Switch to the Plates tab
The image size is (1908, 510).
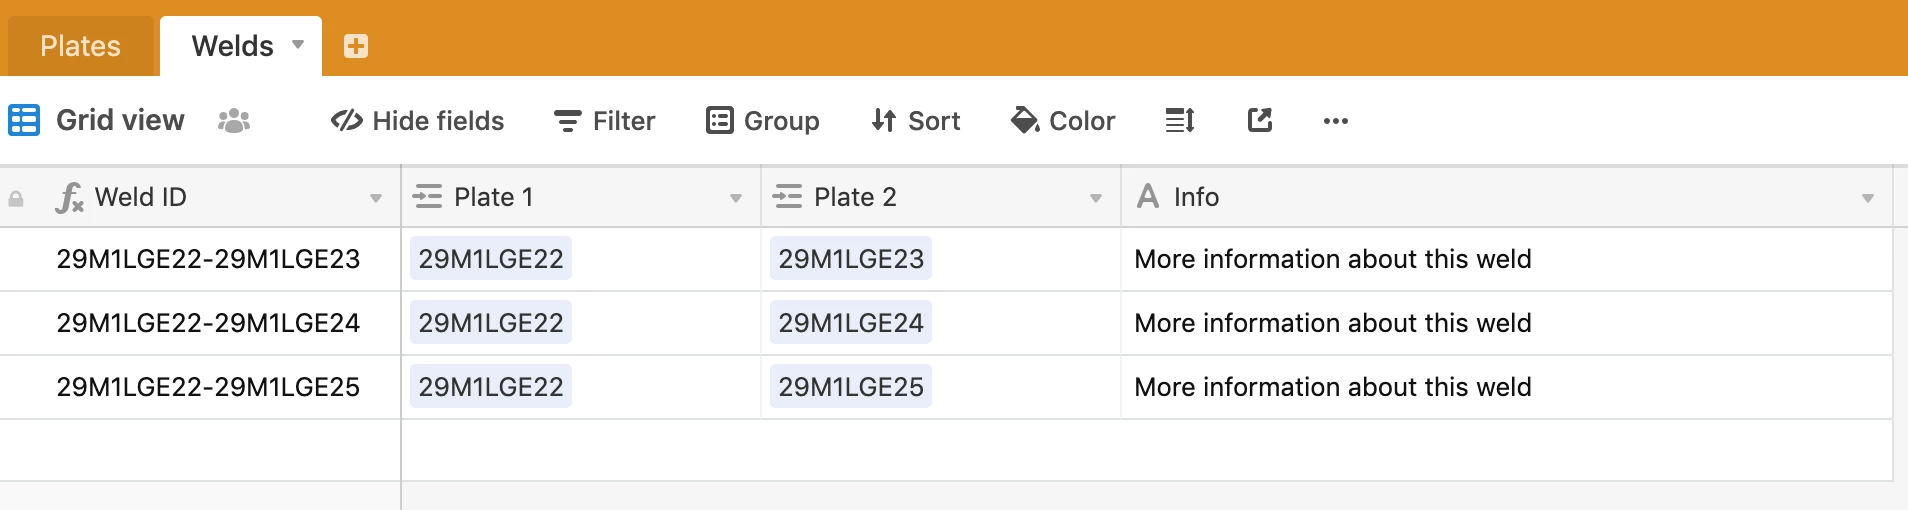click(x=81, y=46)
